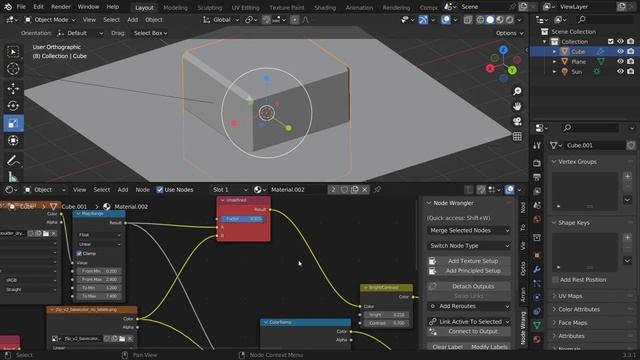Hide the Plane with its eye icon
This screenshot has width=640, height=360.
tap(620, 62)
